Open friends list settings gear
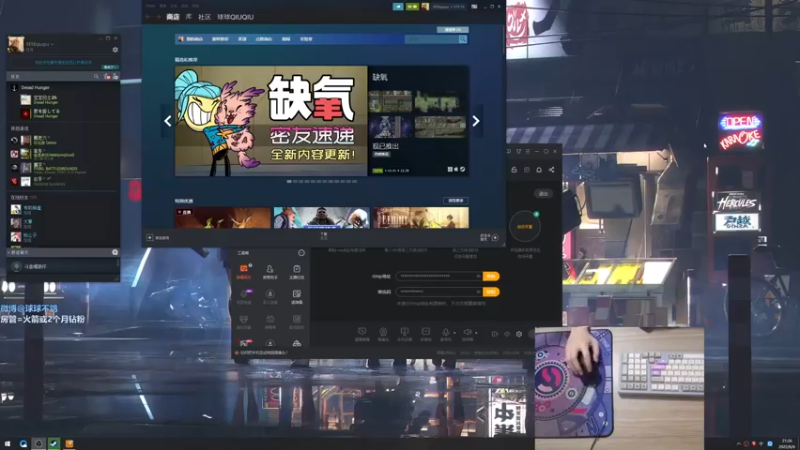 115,50
